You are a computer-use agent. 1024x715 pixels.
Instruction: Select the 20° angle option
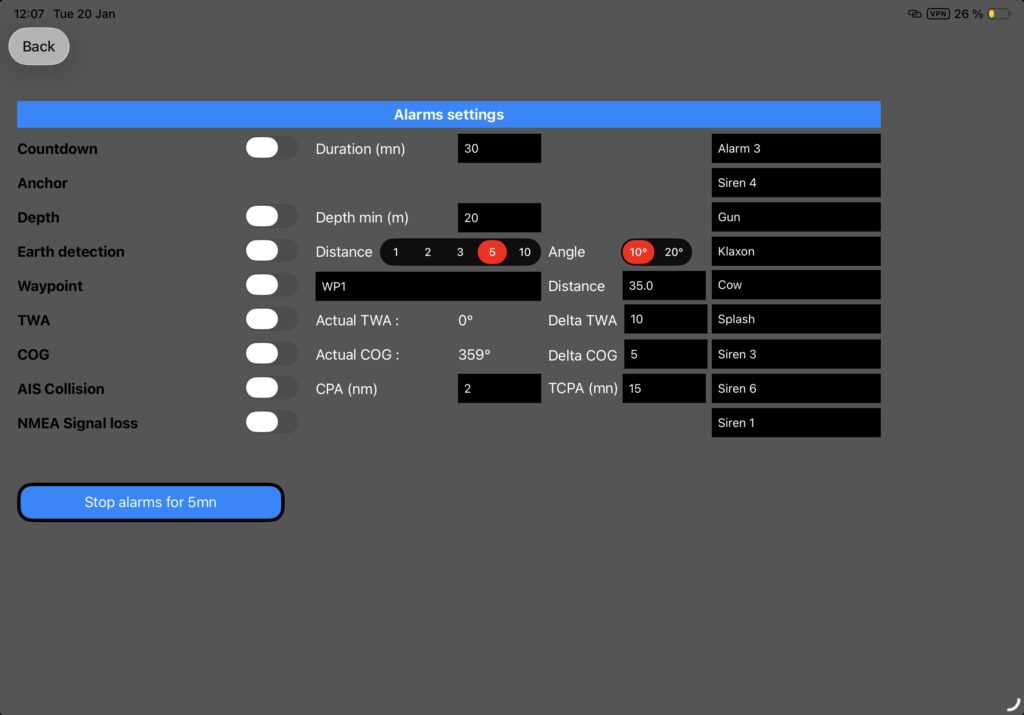[672, 251]
